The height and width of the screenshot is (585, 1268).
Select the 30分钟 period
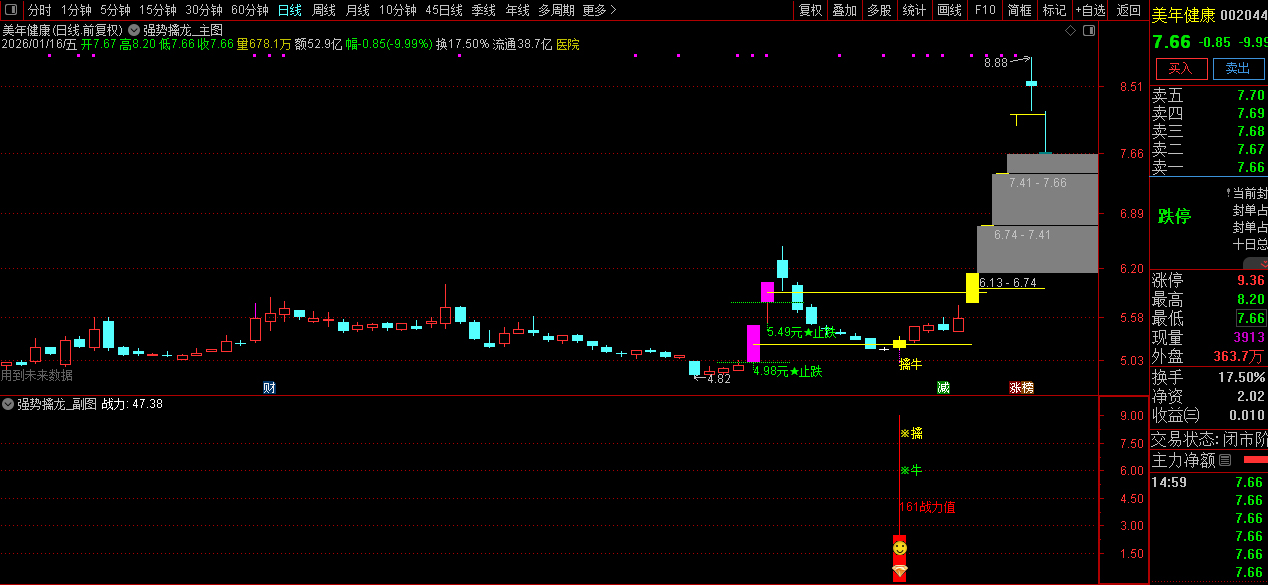(204, 10)
